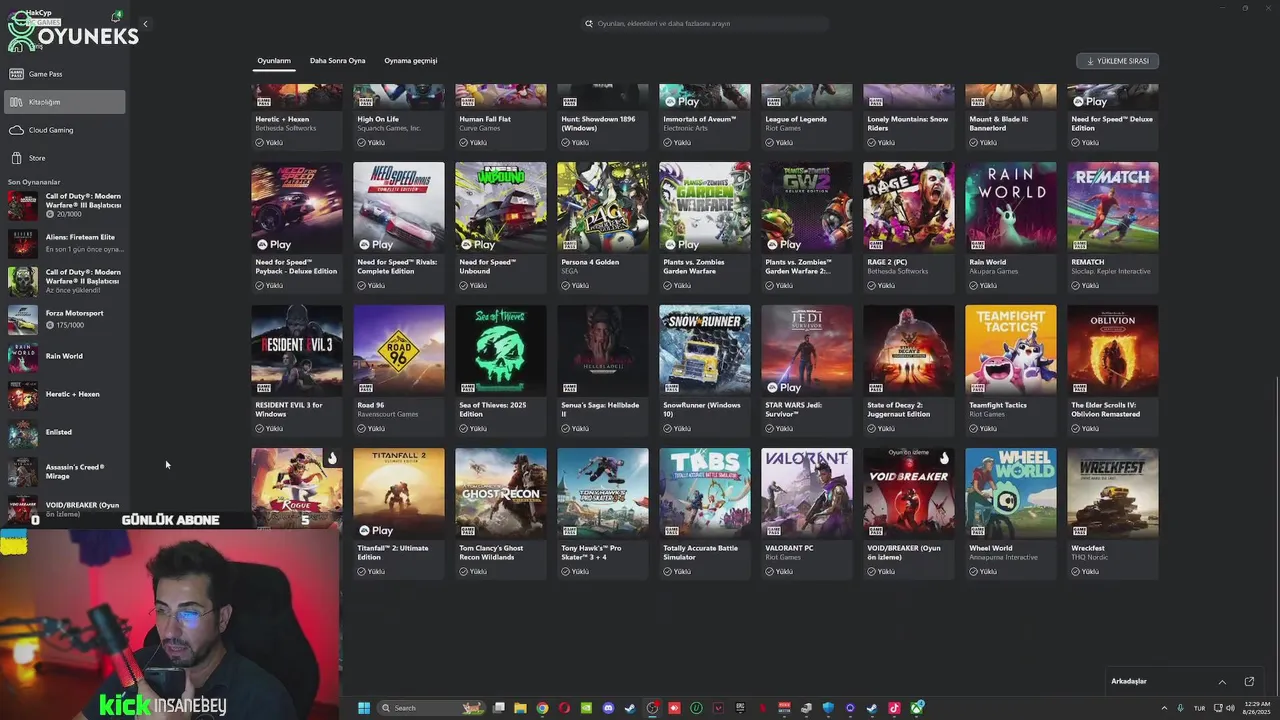This screenshot has height=720, width=1280.
Task: Click the 'Senua's Saga: Hellblade II' title
Action: coord(598,410)
